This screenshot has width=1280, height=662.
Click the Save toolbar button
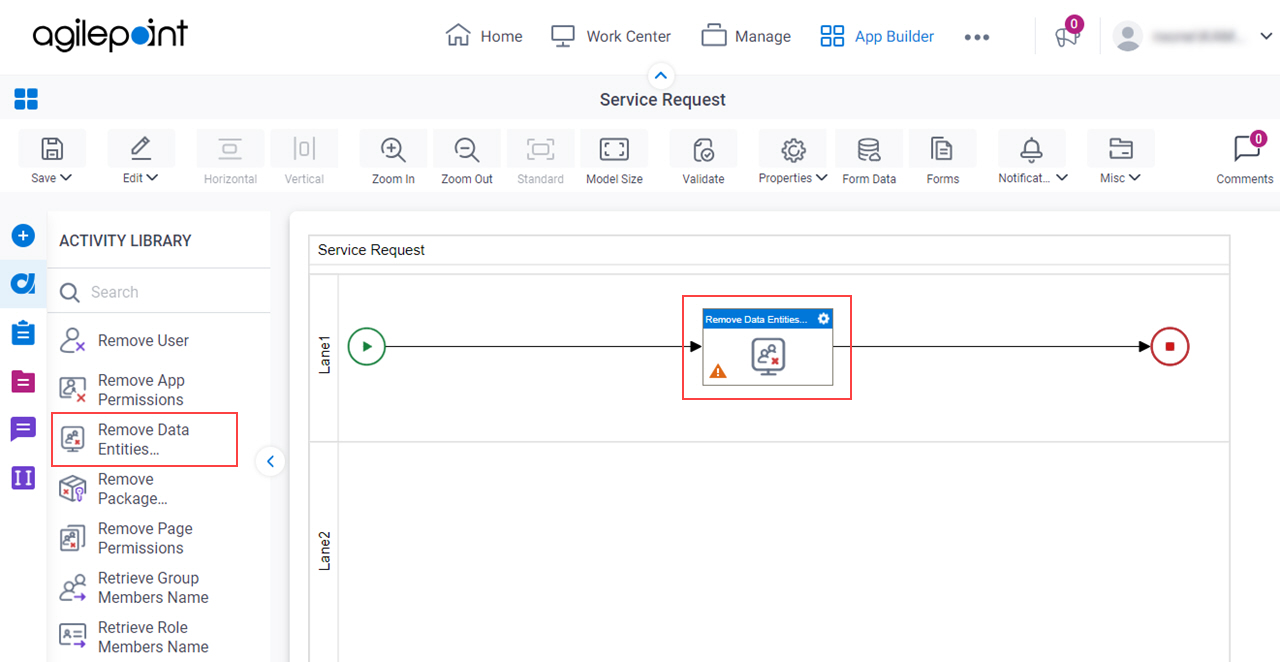click(51, 149)
